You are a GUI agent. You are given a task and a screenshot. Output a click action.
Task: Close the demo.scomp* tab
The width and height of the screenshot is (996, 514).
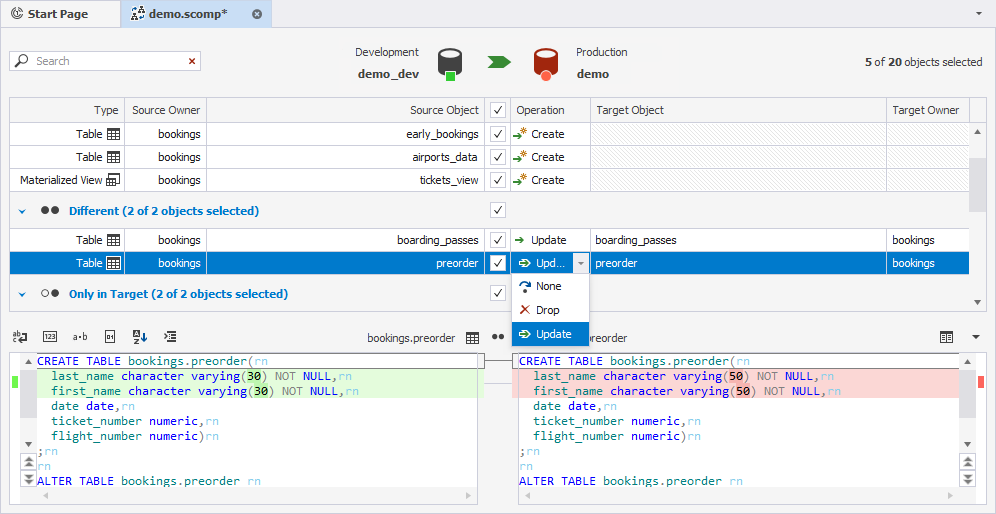point(257,14)
